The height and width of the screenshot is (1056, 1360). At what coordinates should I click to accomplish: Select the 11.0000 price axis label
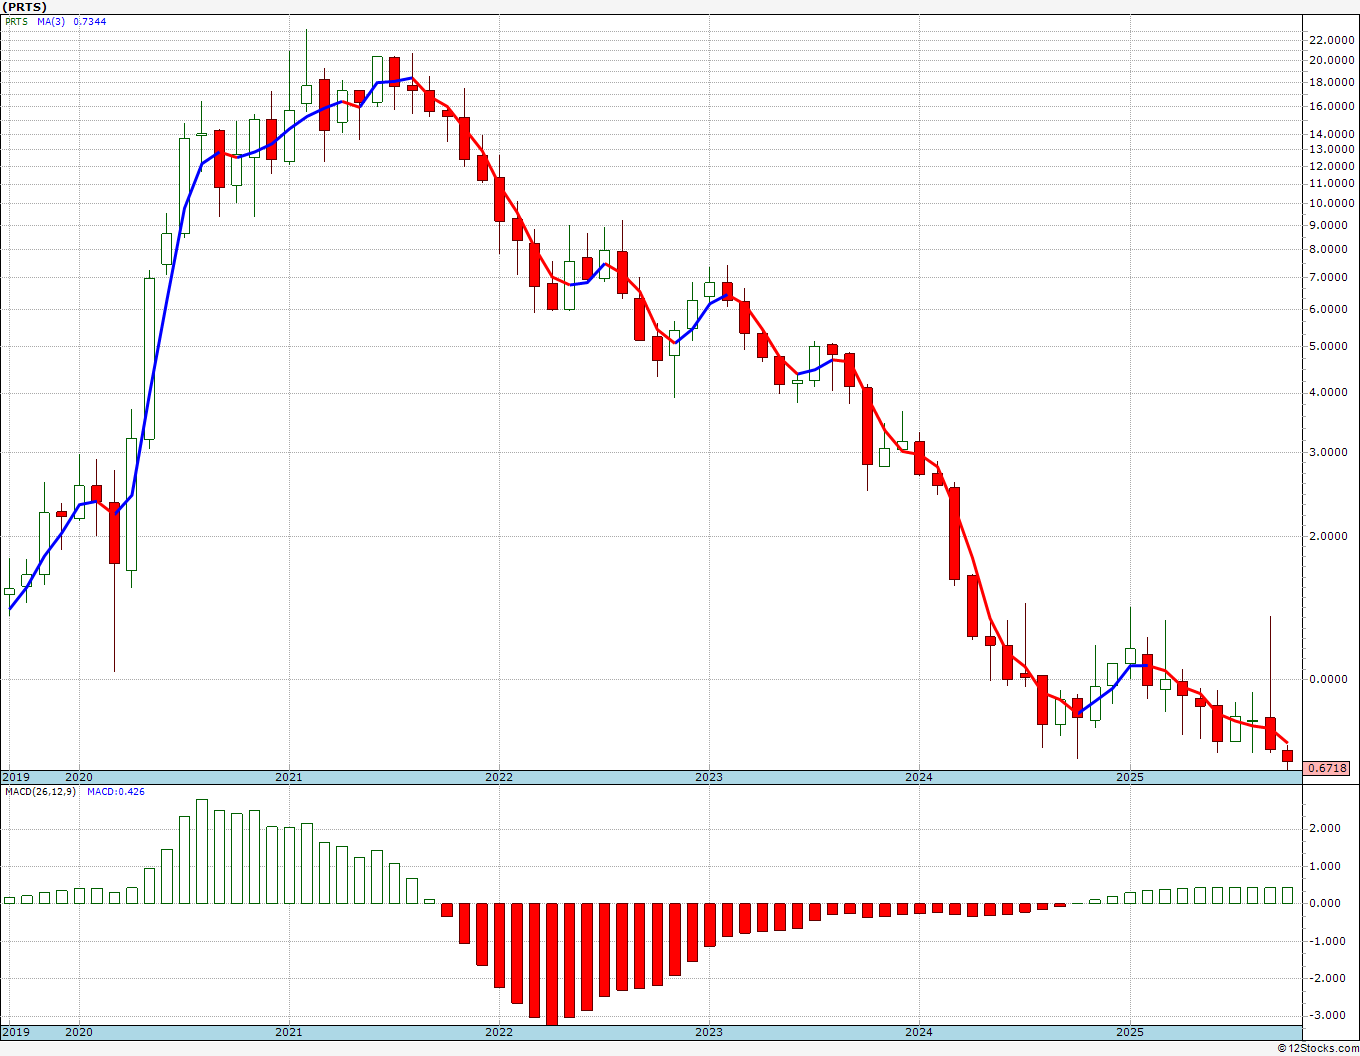click(1330, 183)
